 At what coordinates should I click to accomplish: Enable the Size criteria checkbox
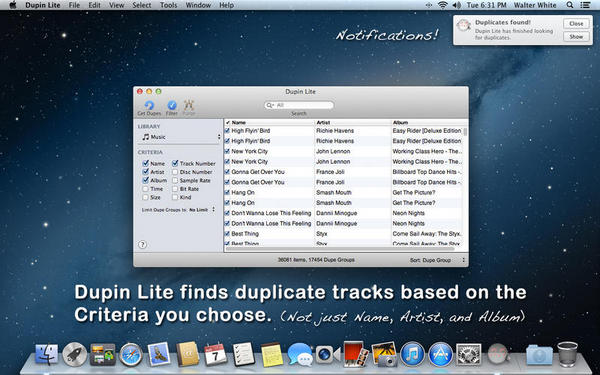pyautogui.click(x=145, y=197)
